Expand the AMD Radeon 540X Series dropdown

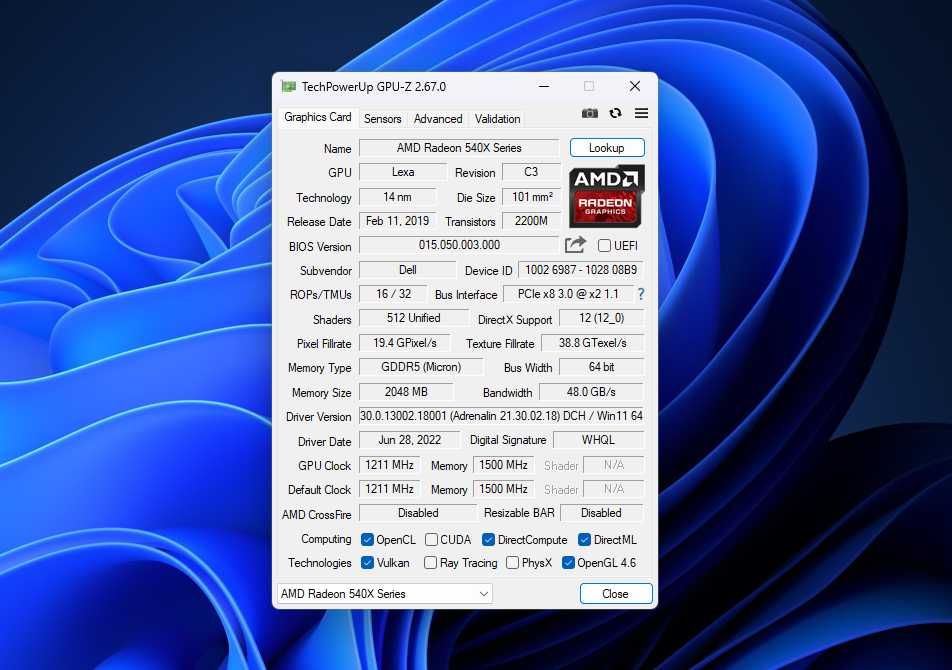[384, 594]
